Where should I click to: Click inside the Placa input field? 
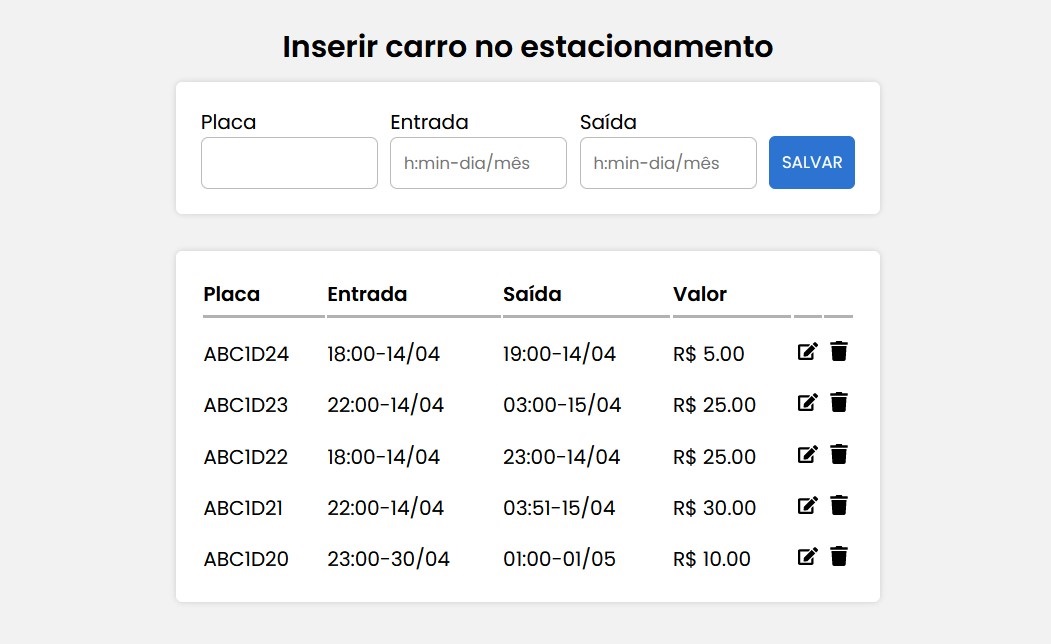(x=289, y=162)
